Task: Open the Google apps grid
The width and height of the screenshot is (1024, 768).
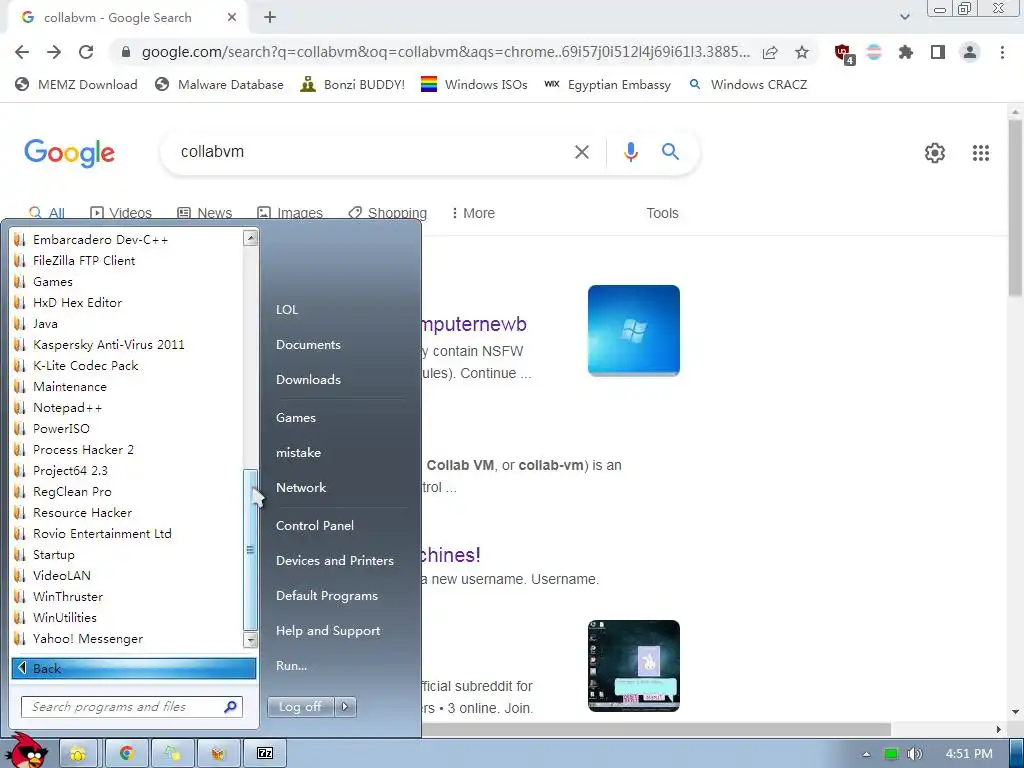Action: pyautogui.click(x=980, y=153)
